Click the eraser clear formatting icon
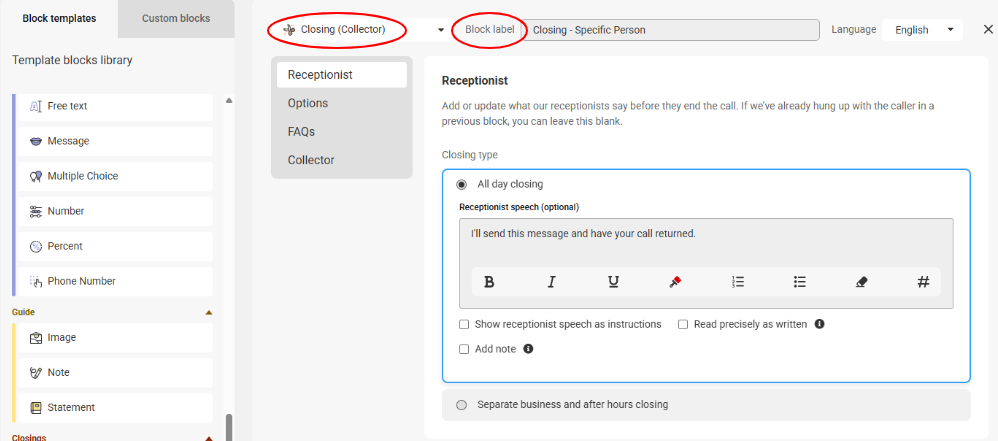998x441 pixels. (x=862, y=282)
